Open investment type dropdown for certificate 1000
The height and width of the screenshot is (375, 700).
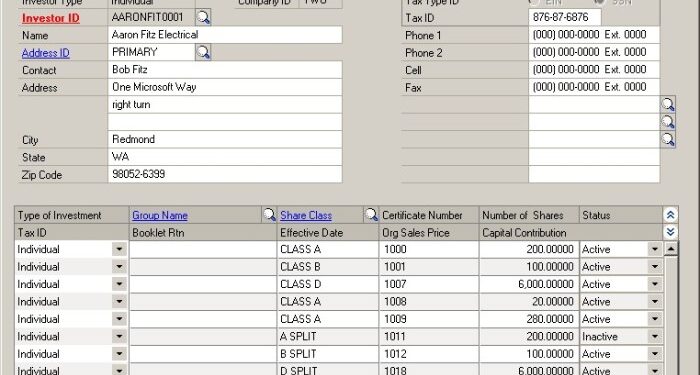pos(119,249)
